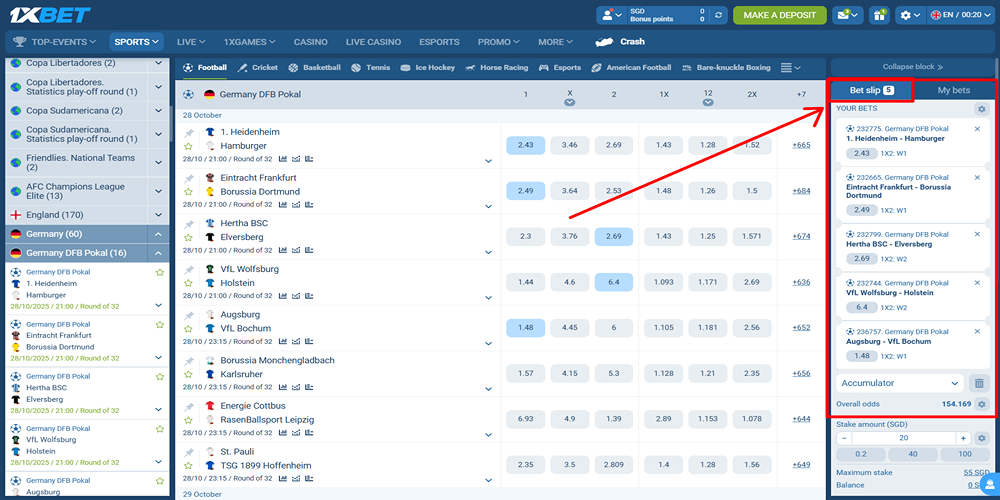1000x500 pixels.
Task: Open the Accumulator bet type dropdown
Action: pos(899,383)
